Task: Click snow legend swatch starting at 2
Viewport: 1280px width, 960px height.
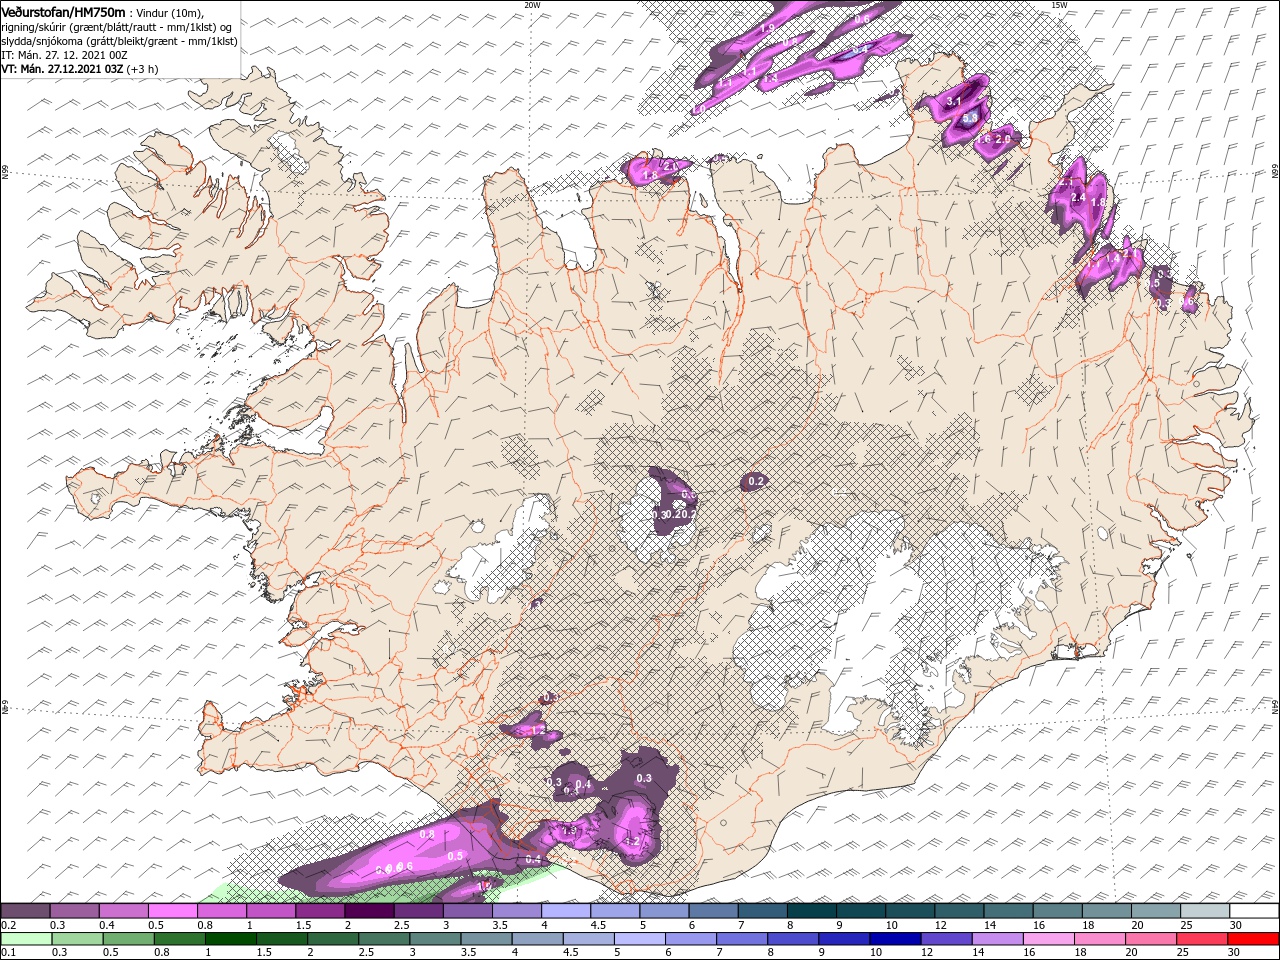Action: (369, 910)
